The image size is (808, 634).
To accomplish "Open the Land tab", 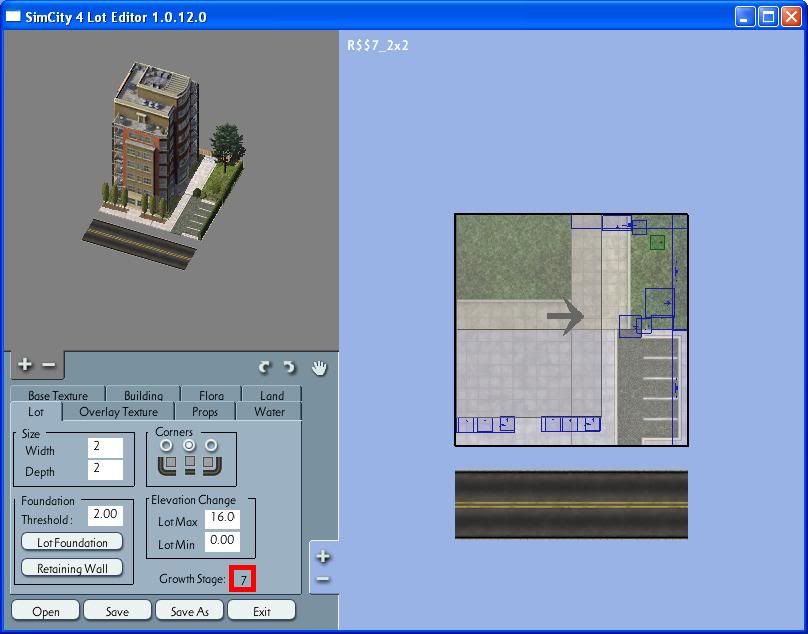I will [x=272, y=395].
